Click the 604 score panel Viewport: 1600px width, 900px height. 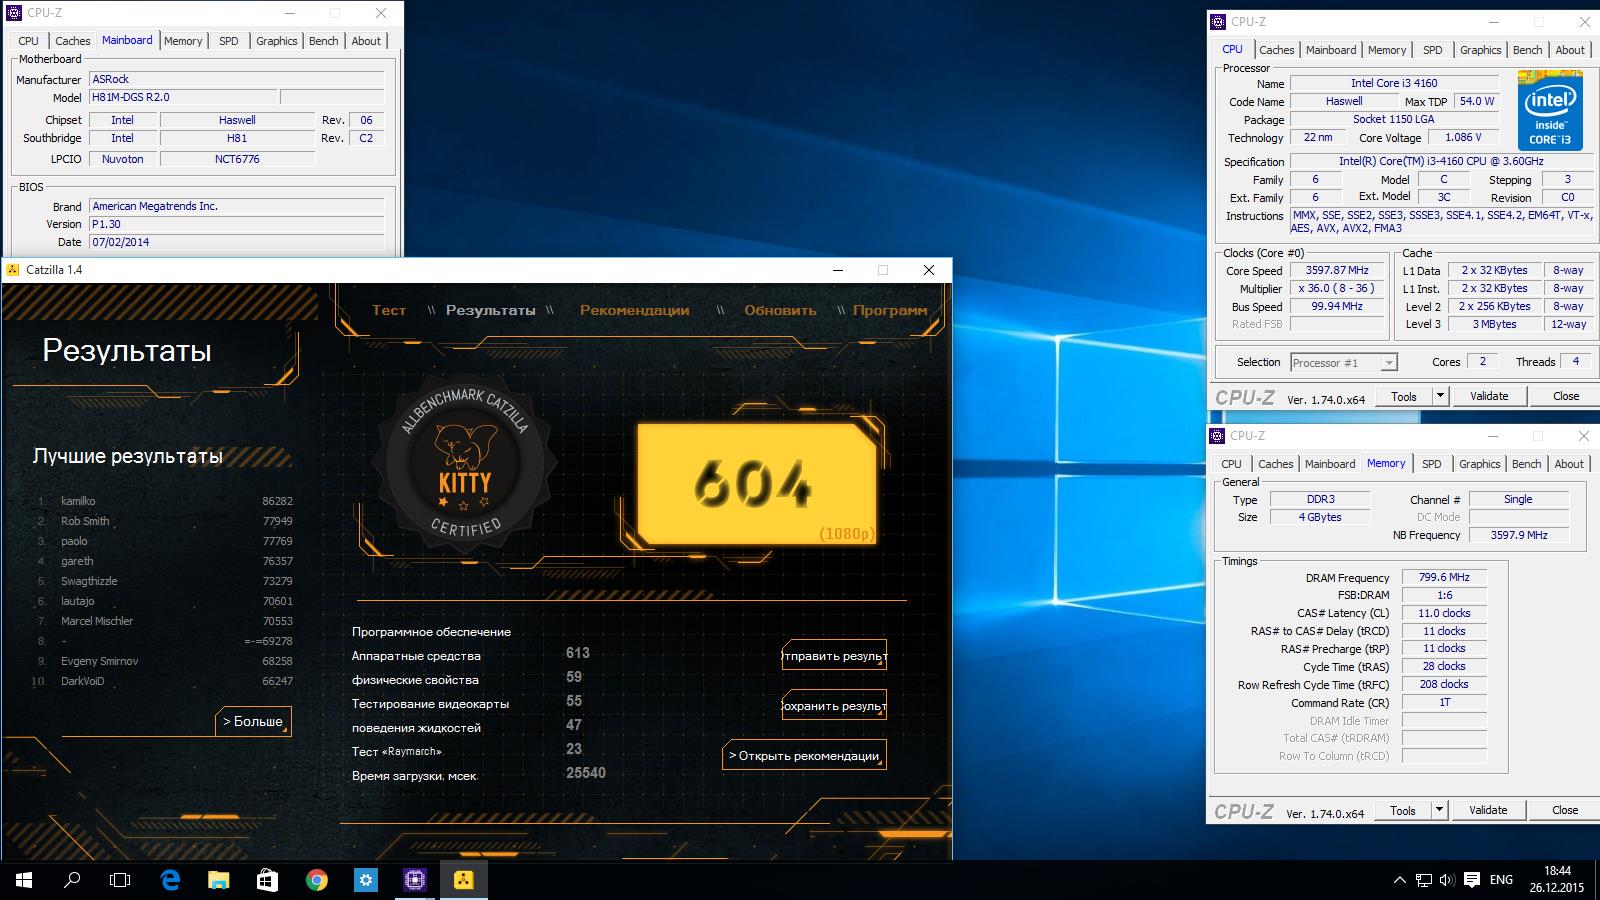point(756,484)
